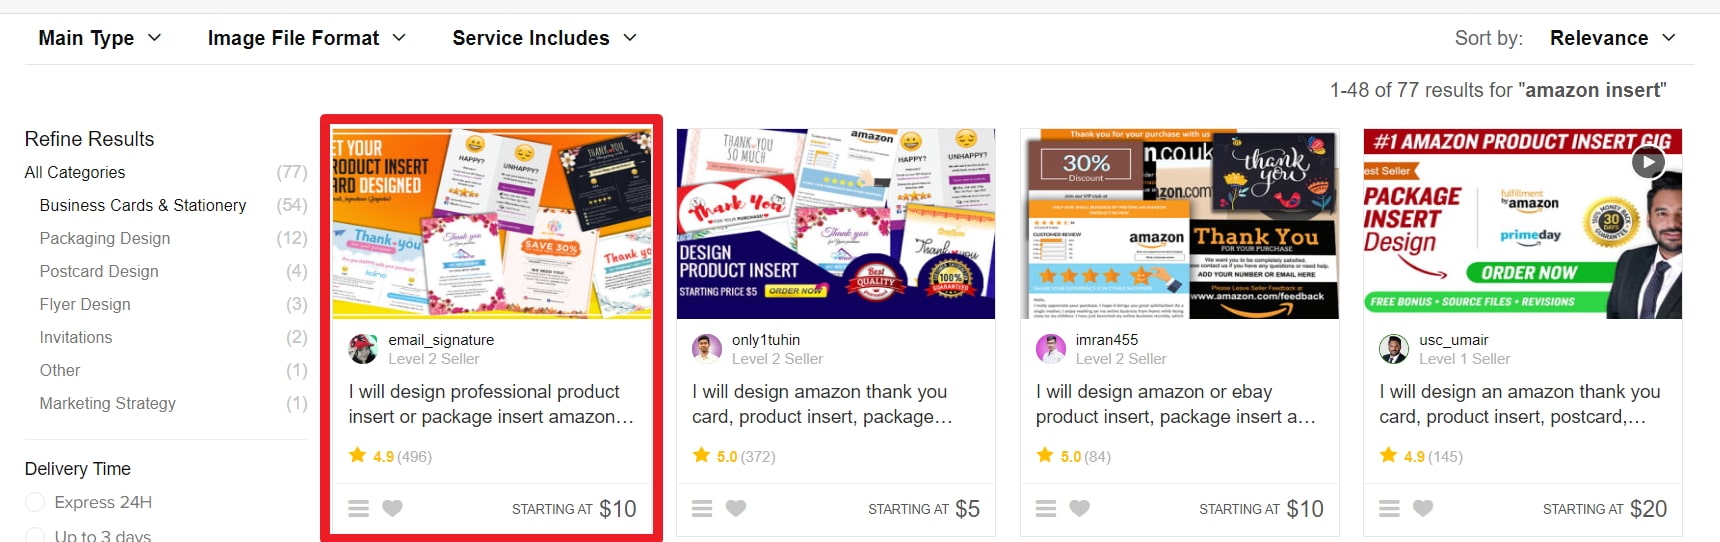The height and width of the screenshot is (542, 1720).
Task: Favorite the imran455 gig with heart
Action: point(1080,508)
